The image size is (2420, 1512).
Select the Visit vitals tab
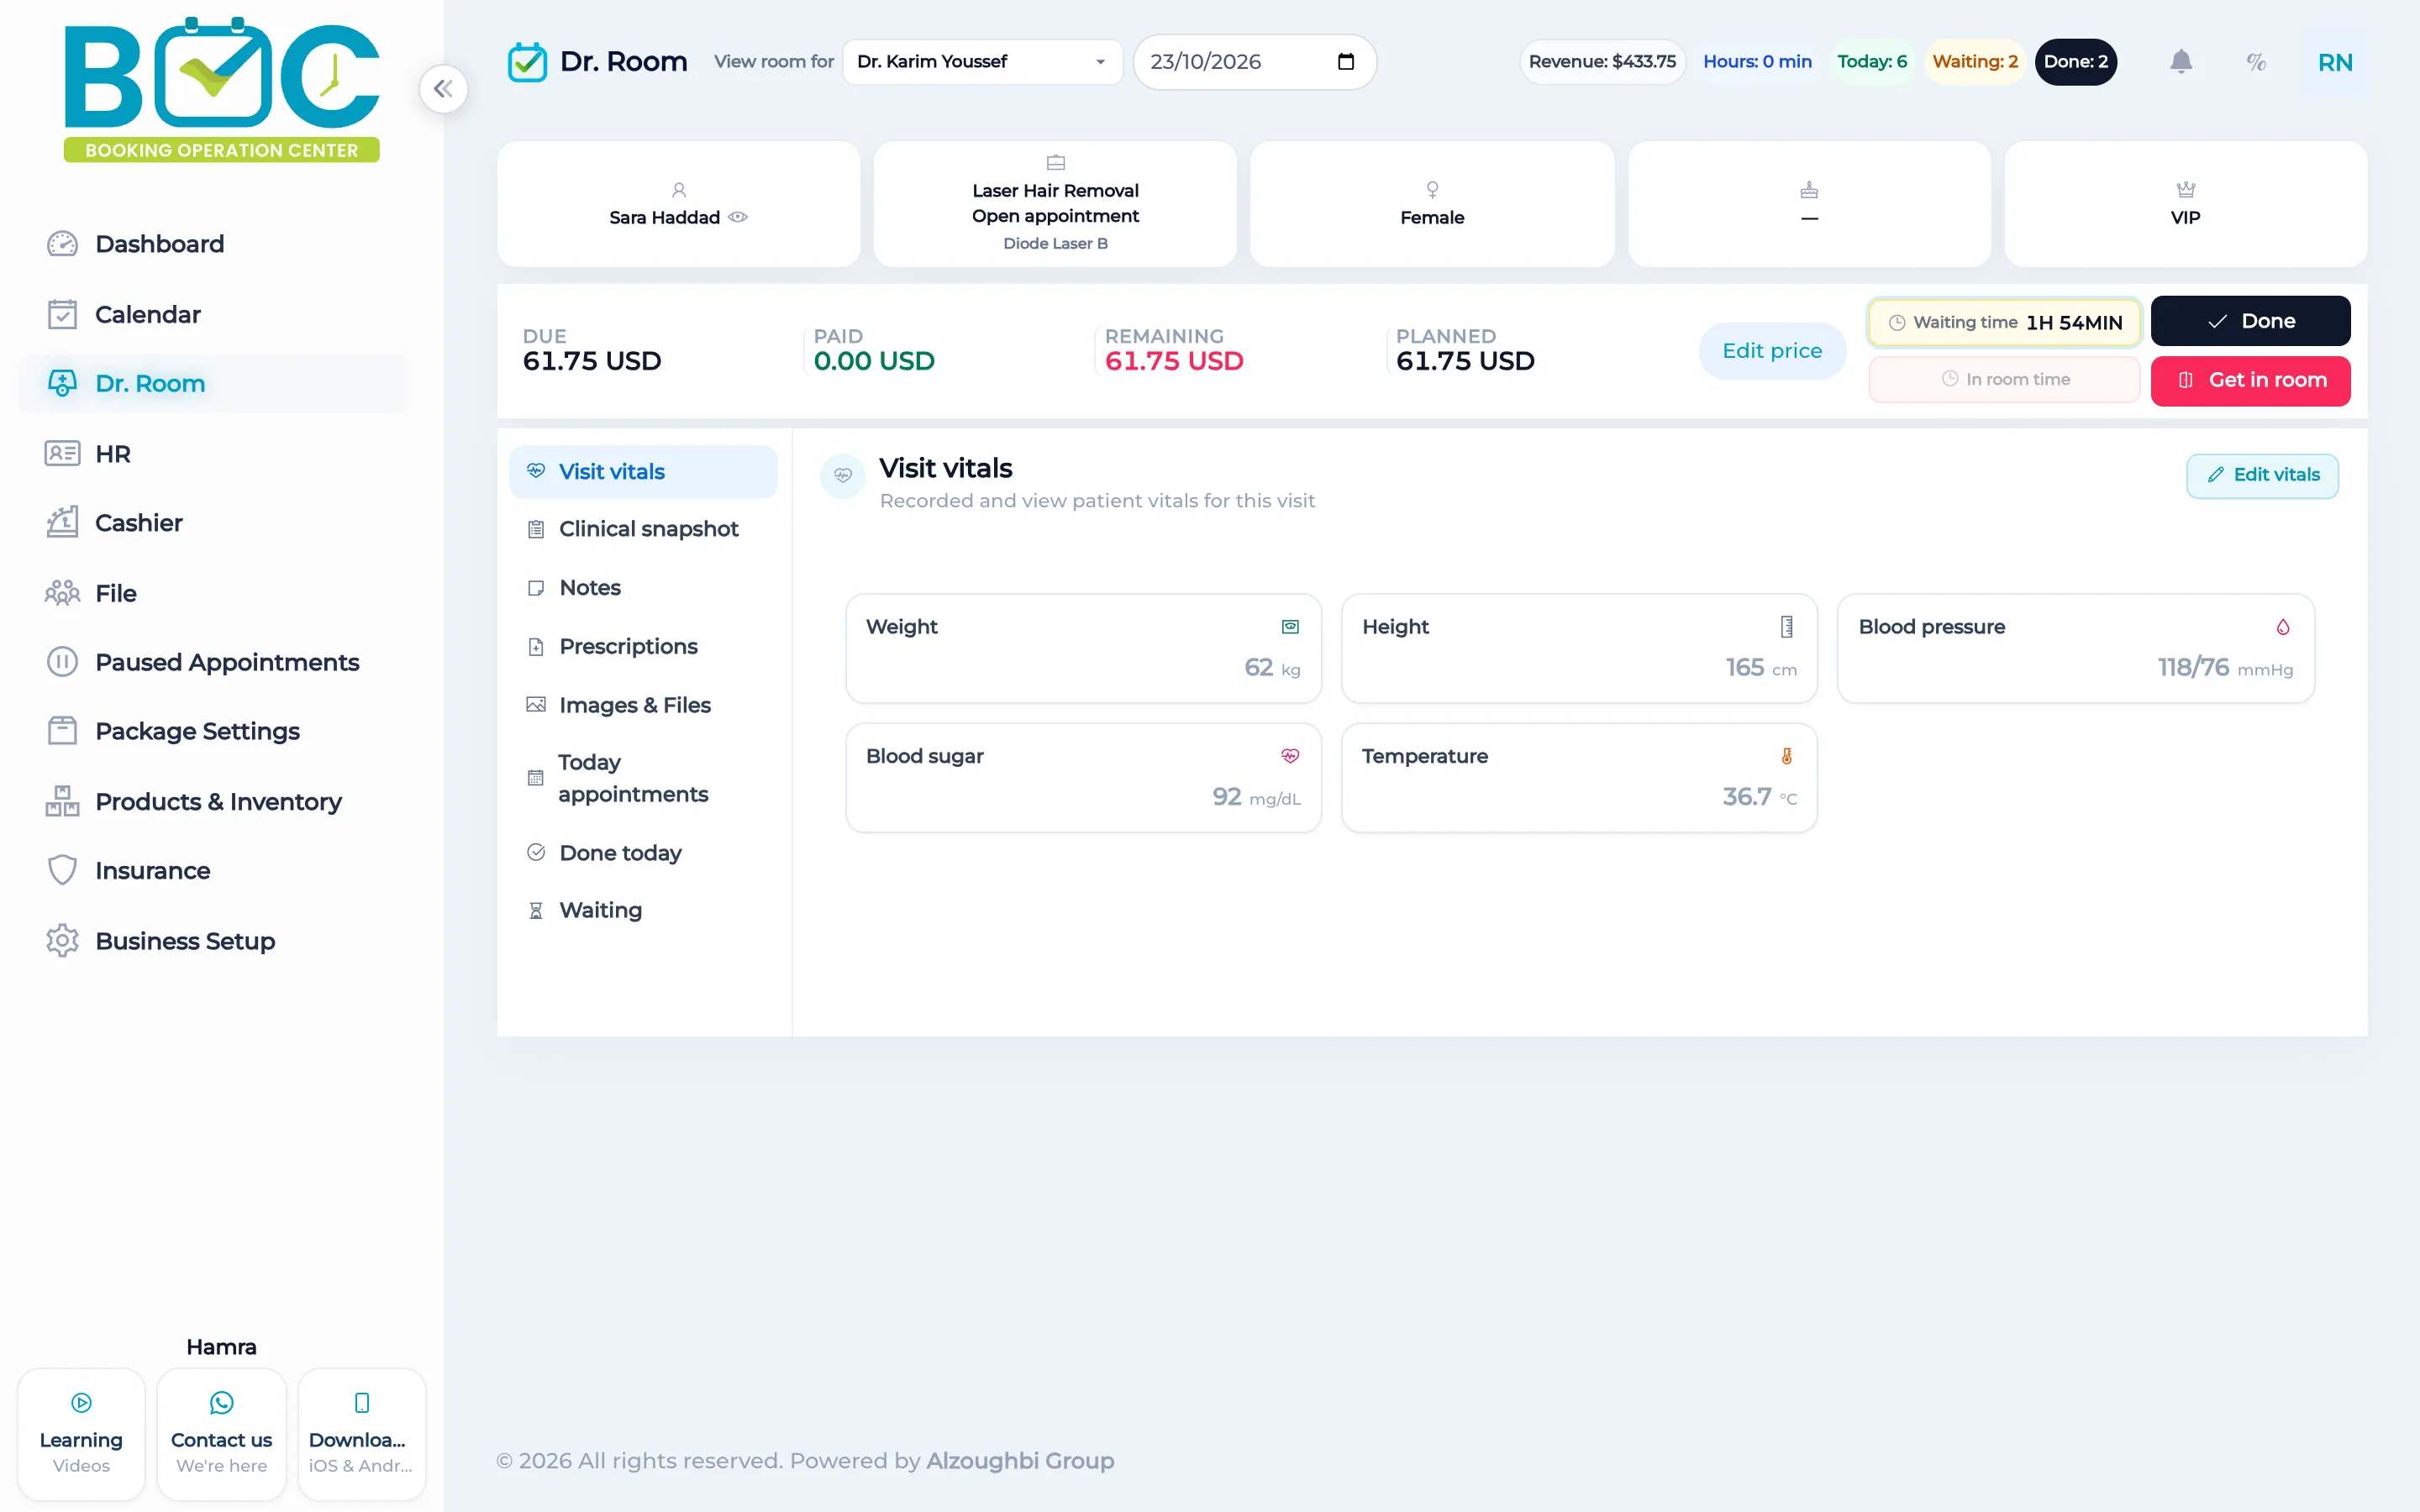643,472
